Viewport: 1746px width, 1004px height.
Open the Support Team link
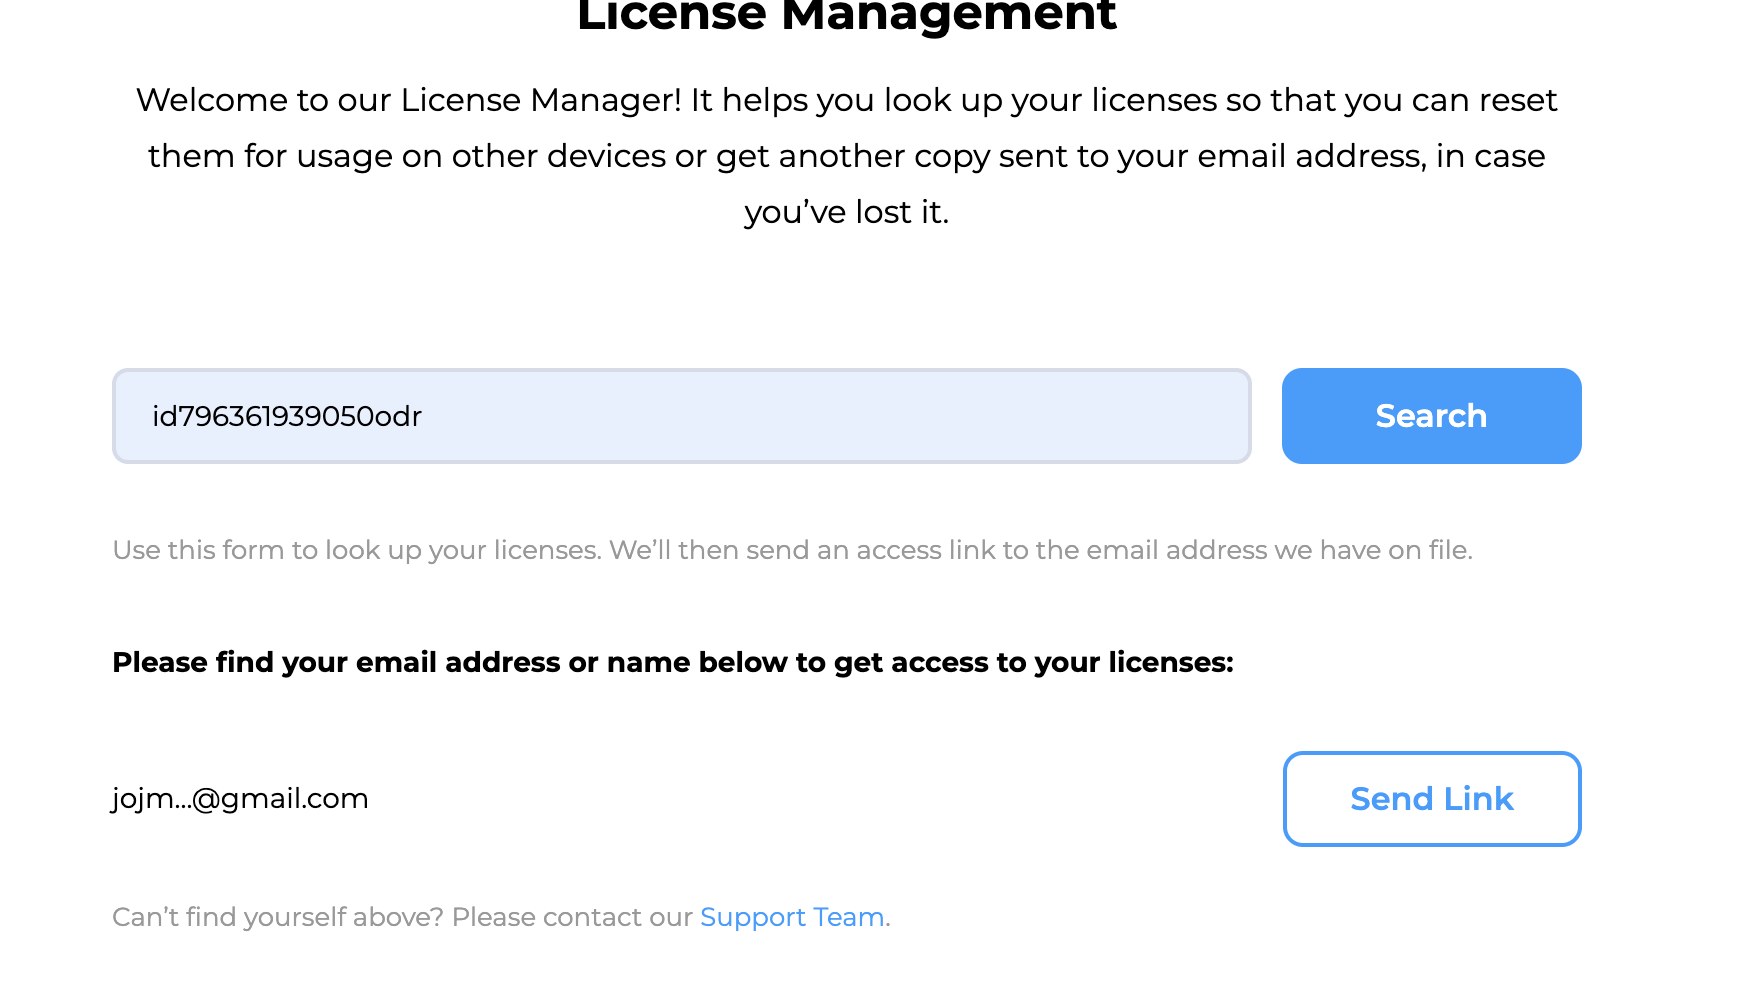792,917
